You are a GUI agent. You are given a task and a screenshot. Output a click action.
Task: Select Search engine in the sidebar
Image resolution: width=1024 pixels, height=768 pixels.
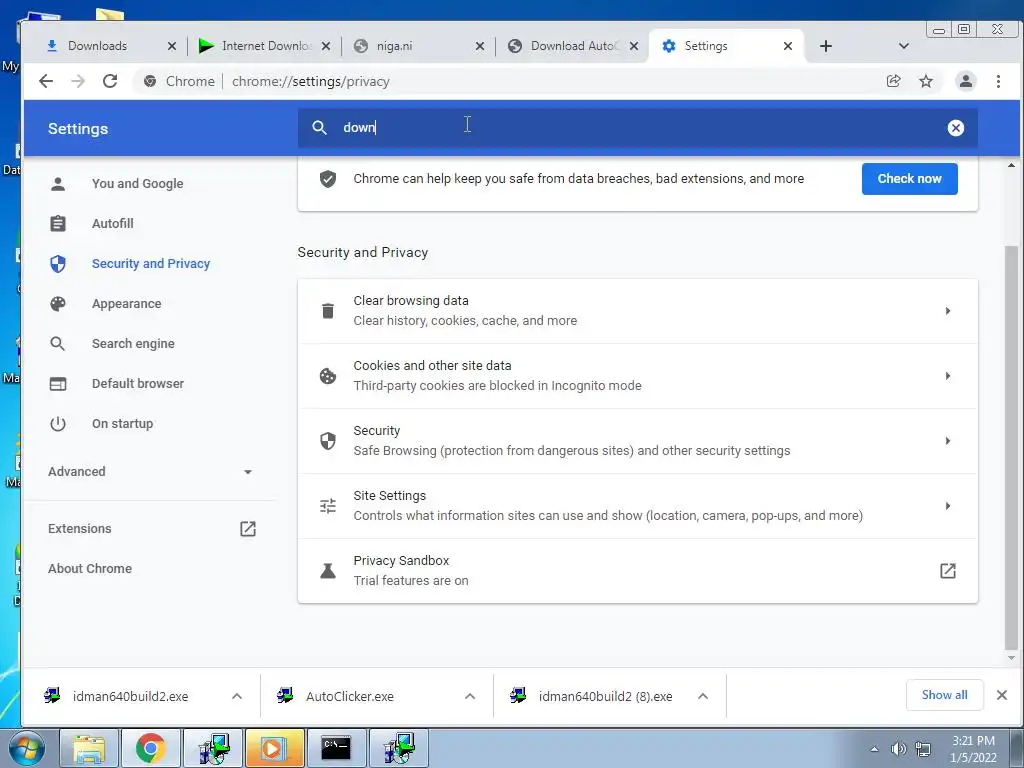tap(133, 344)
